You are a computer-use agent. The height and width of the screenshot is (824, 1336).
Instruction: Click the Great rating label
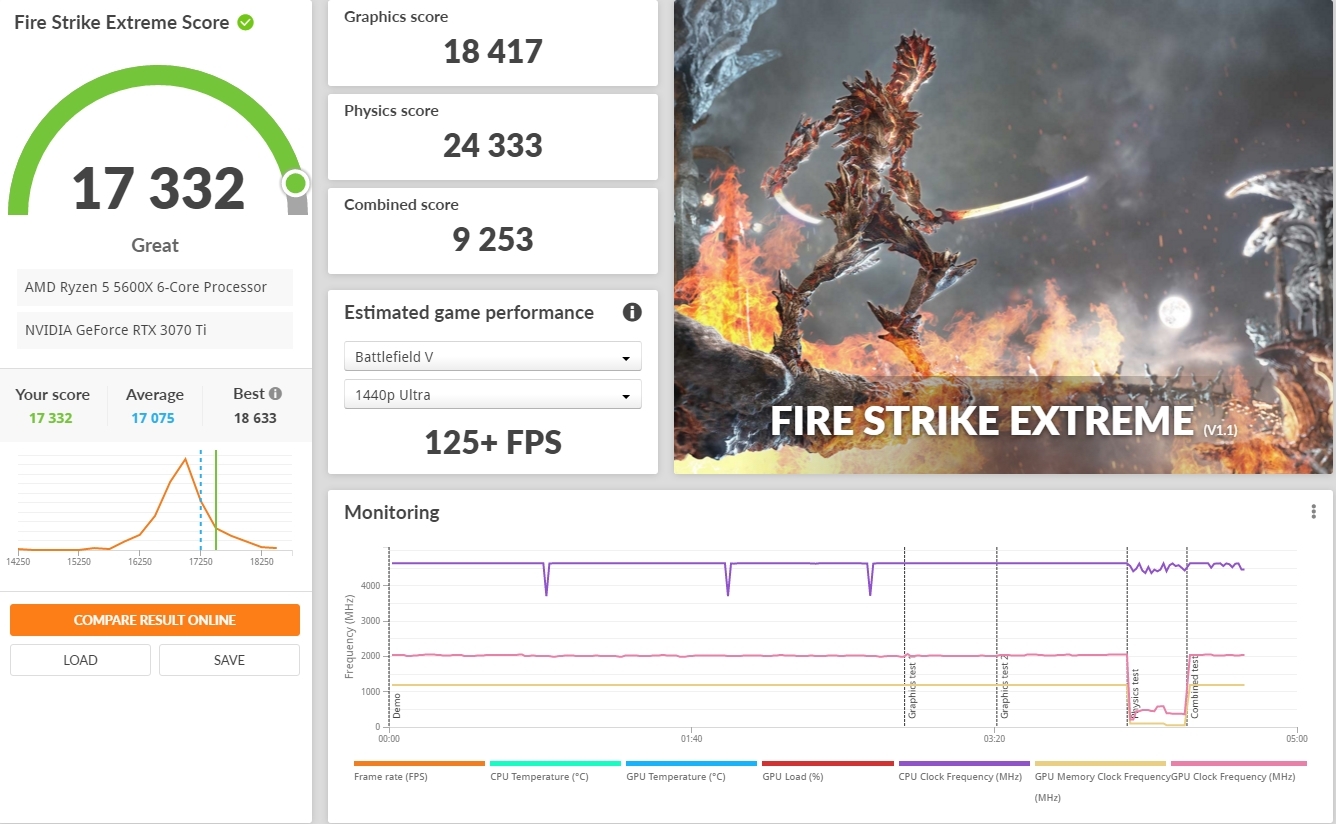(155, 245)
